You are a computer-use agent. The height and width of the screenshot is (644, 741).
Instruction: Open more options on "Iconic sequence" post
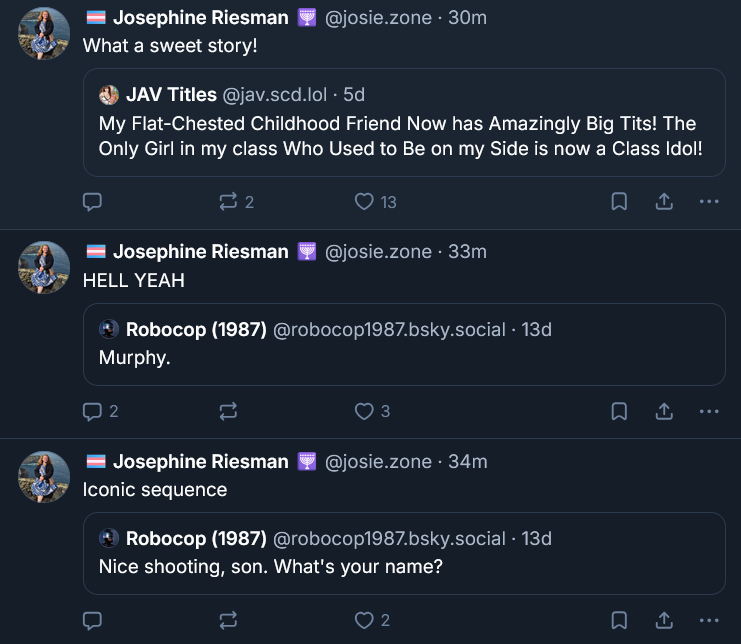pyautogui.click(x=709, y=620)
